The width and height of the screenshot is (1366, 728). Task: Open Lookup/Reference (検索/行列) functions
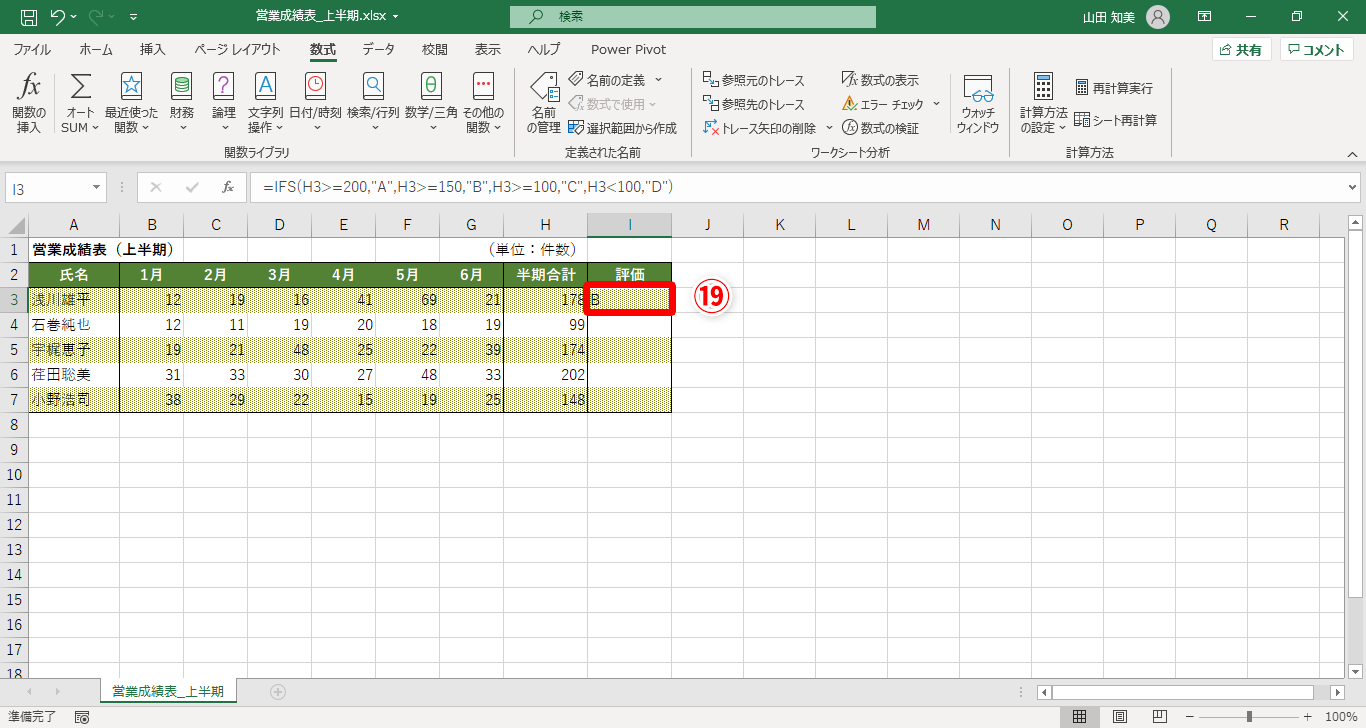point(373,104)
